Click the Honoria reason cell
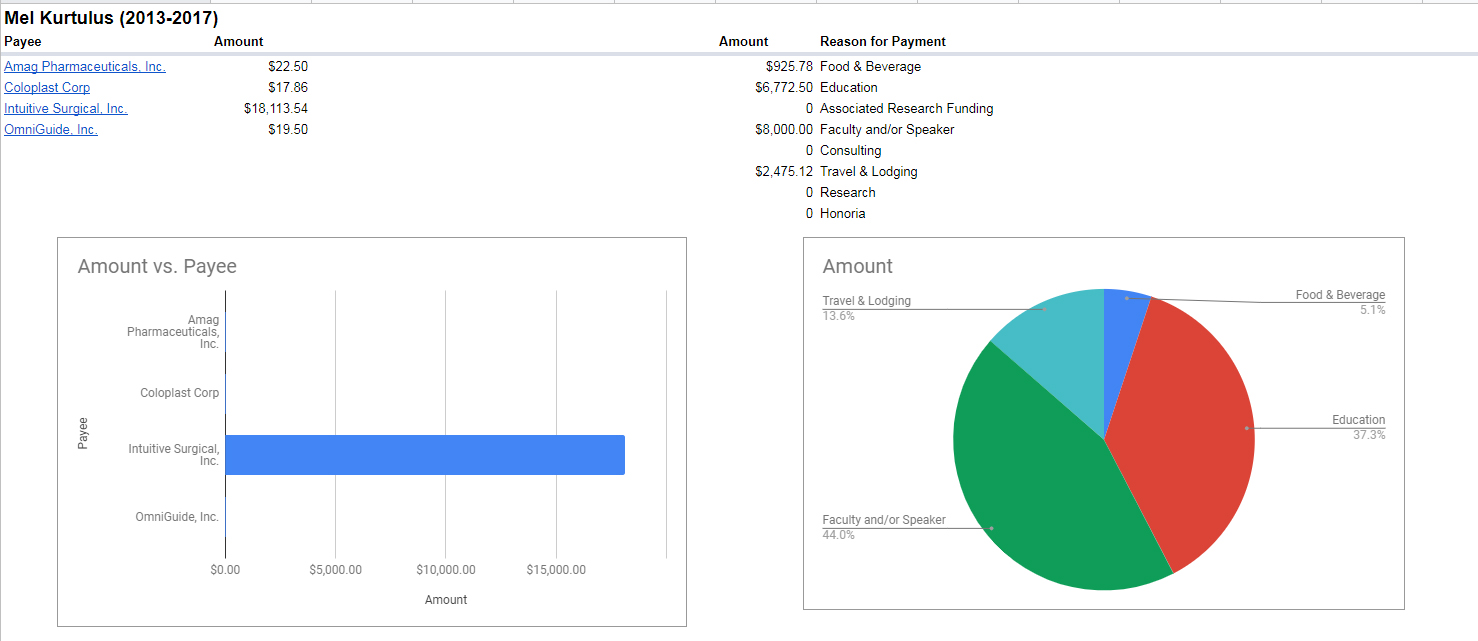Viewport: 1478px width, 641px height. [842, 214]
